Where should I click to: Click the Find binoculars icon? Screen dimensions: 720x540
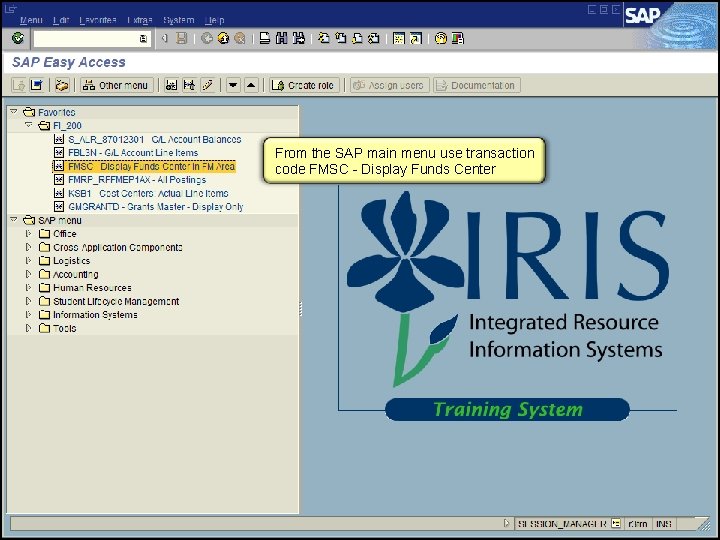pos(281,39)
